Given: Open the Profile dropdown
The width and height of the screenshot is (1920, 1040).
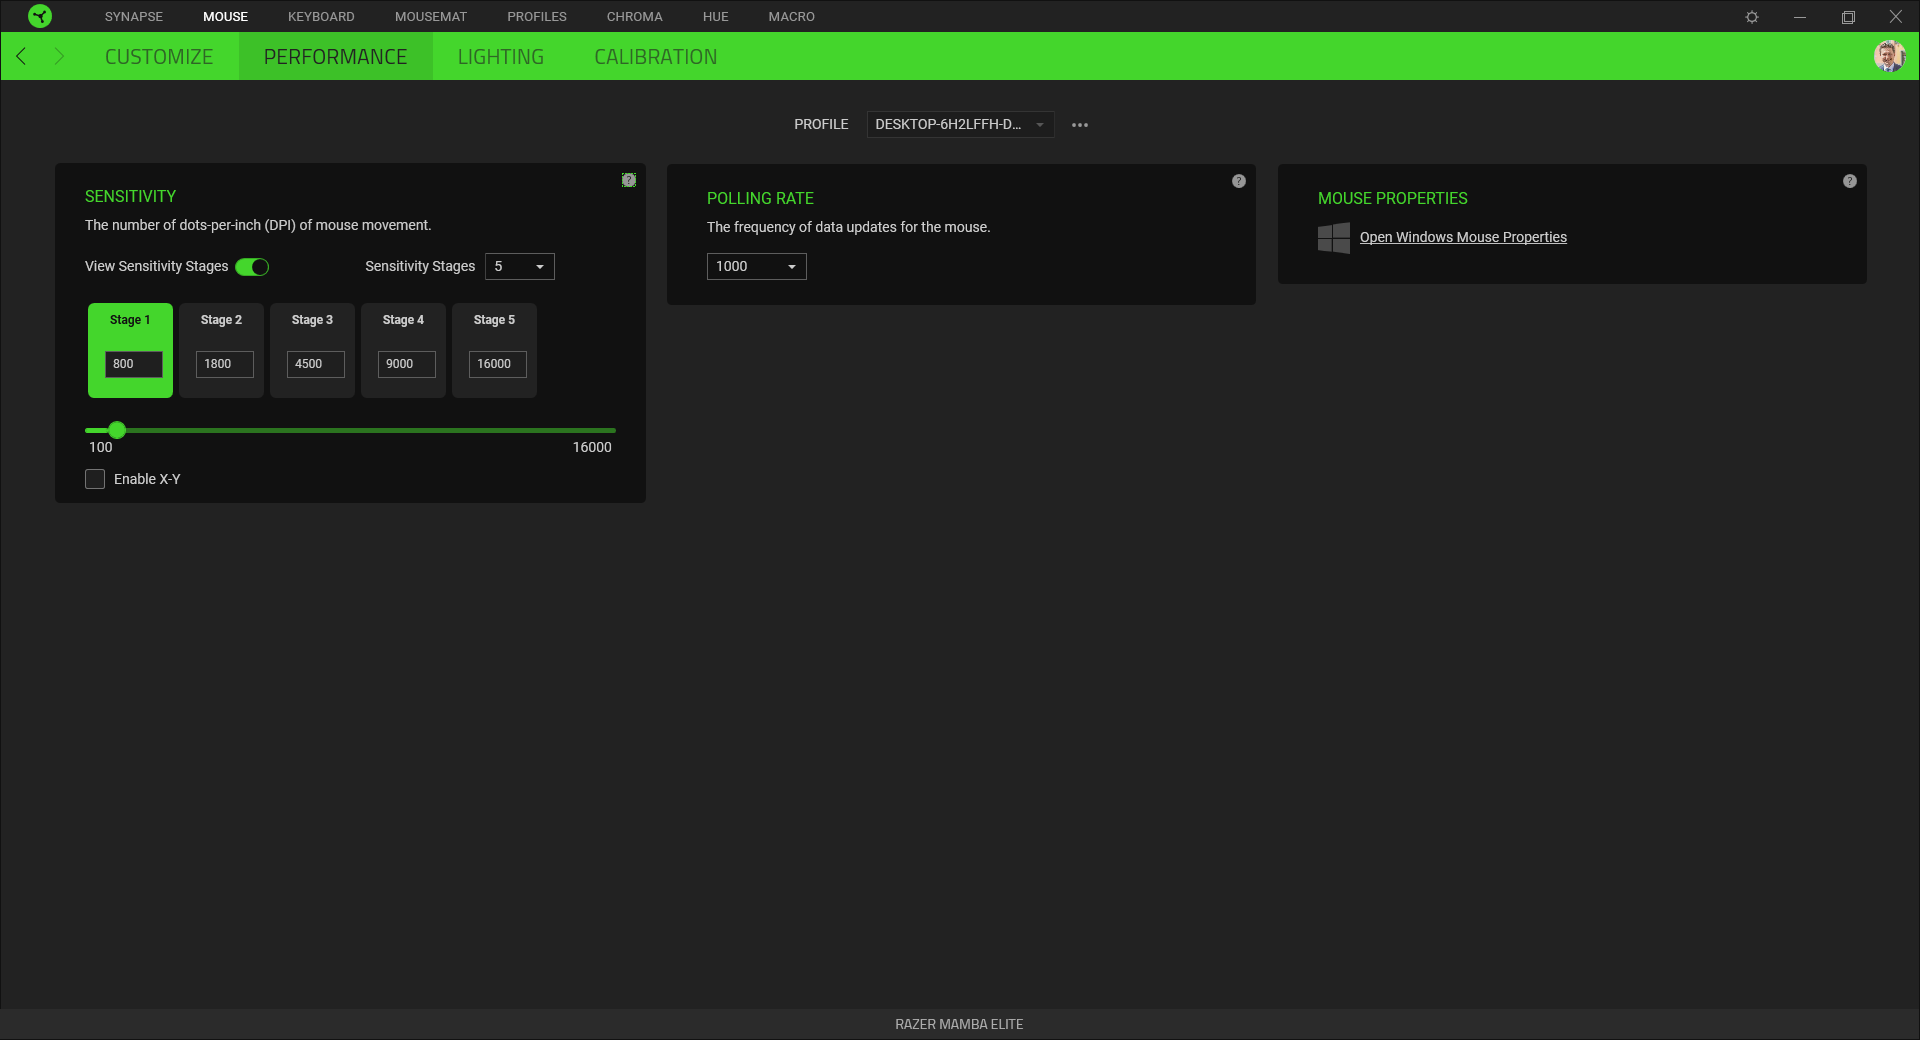Looking at the screenshot, I should click(x=960, y=125).
